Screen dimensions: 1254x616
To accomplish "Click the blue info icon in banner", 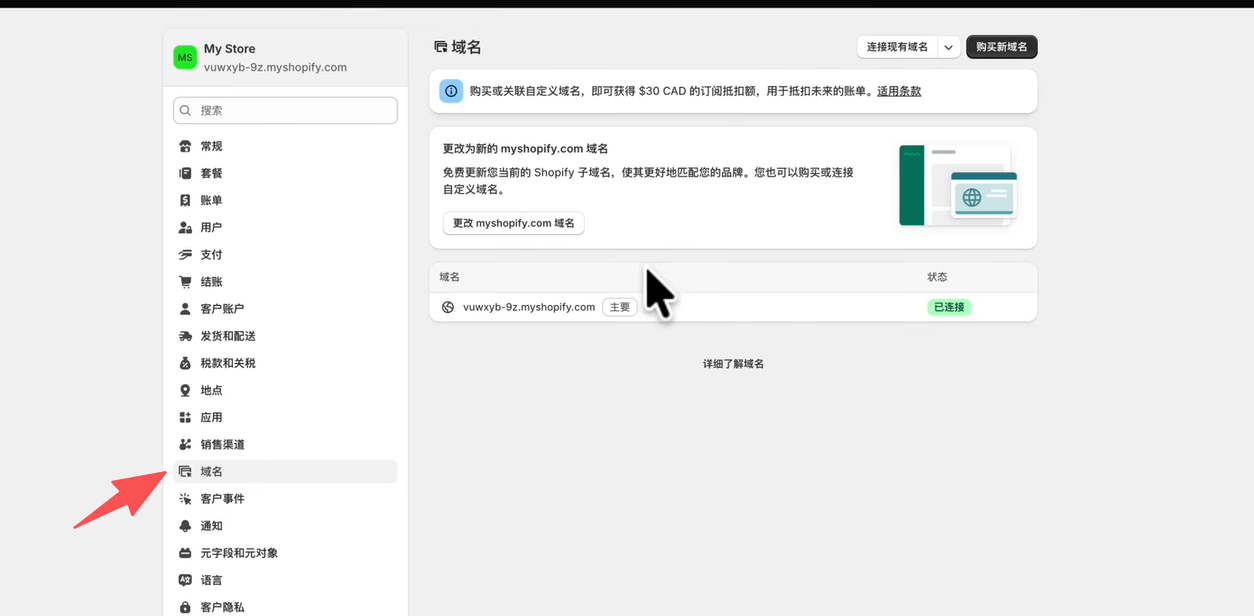I will (451, 91).
